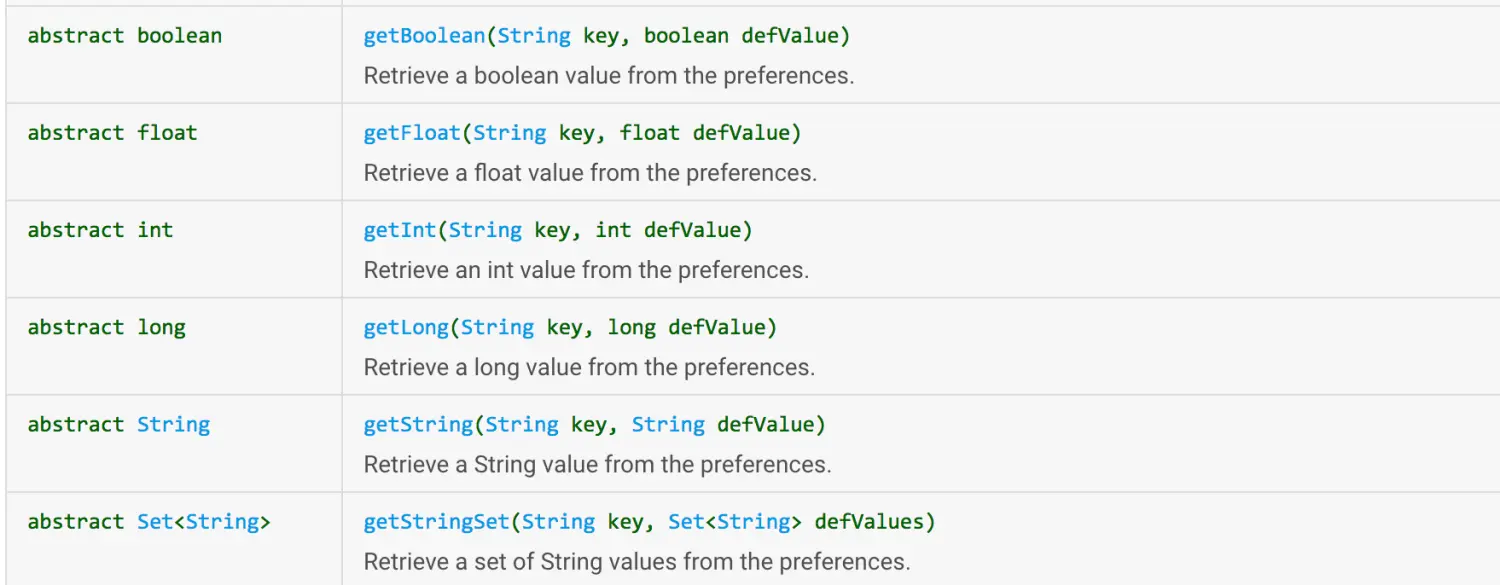Click String type in getInt parameters
This screenshot has width=1500, height=585.
coord(486,230)
